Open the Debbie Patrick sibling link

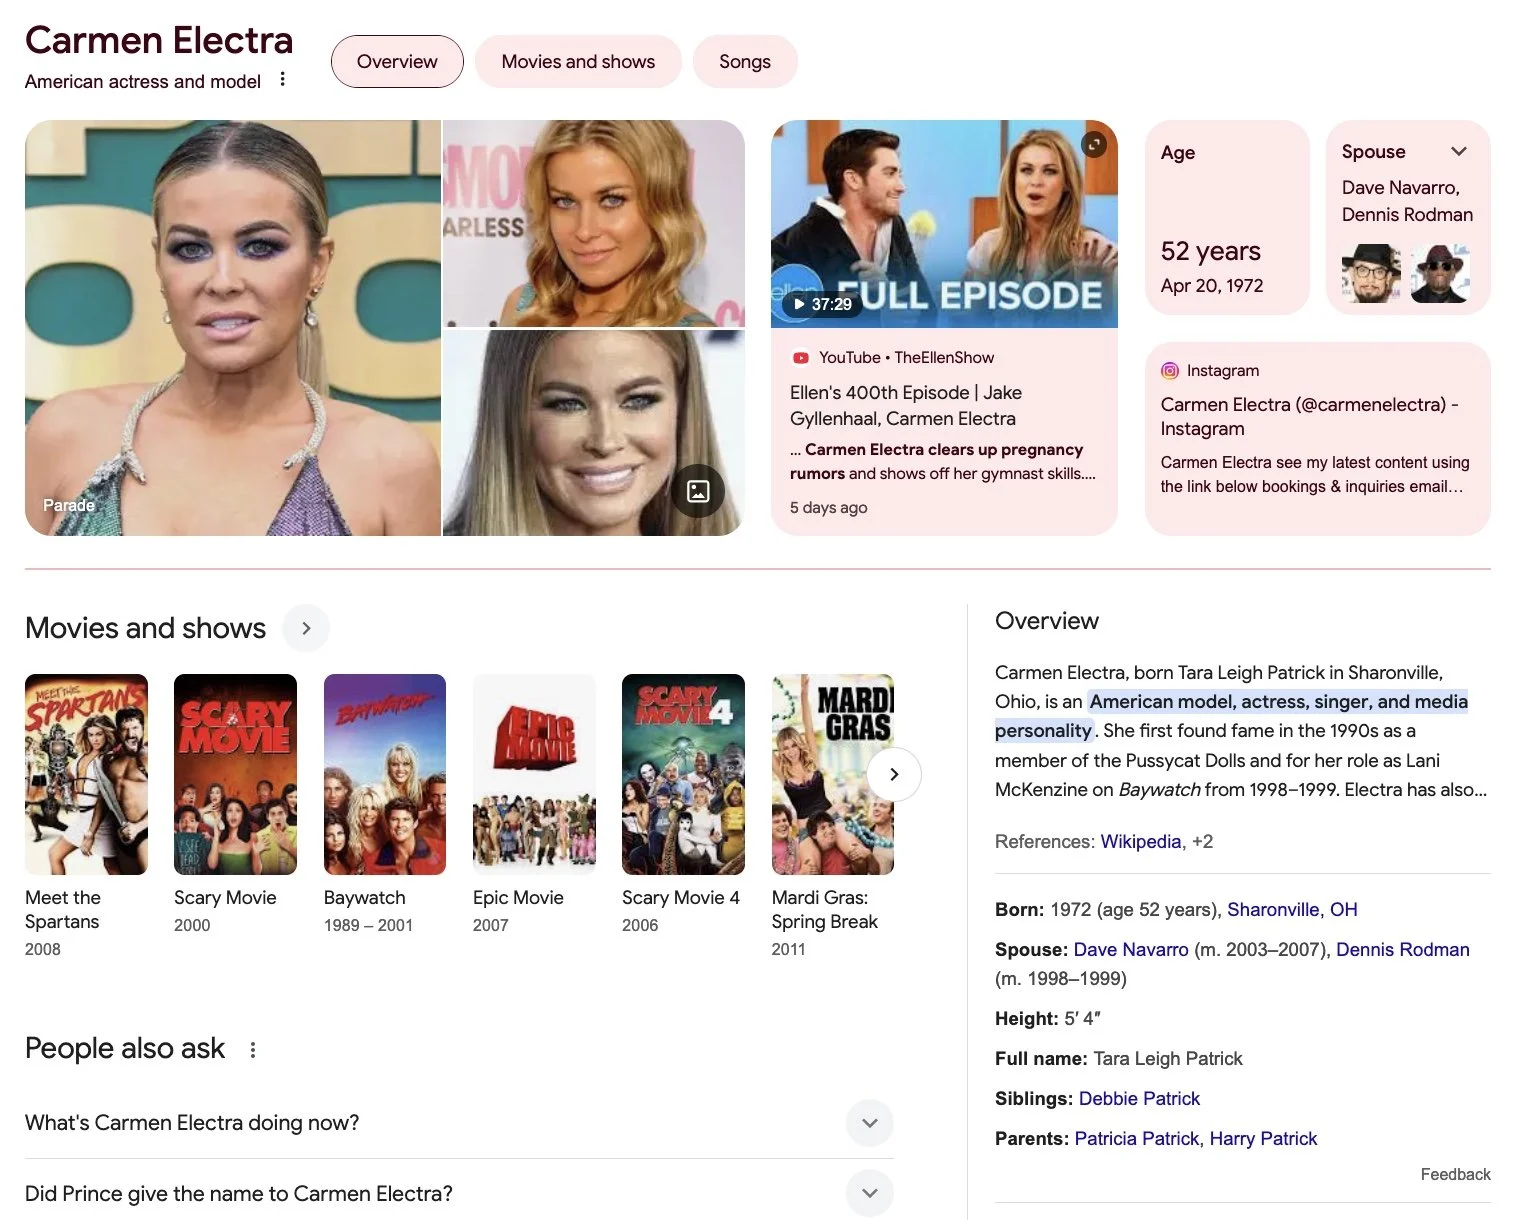(1139, 1099)
